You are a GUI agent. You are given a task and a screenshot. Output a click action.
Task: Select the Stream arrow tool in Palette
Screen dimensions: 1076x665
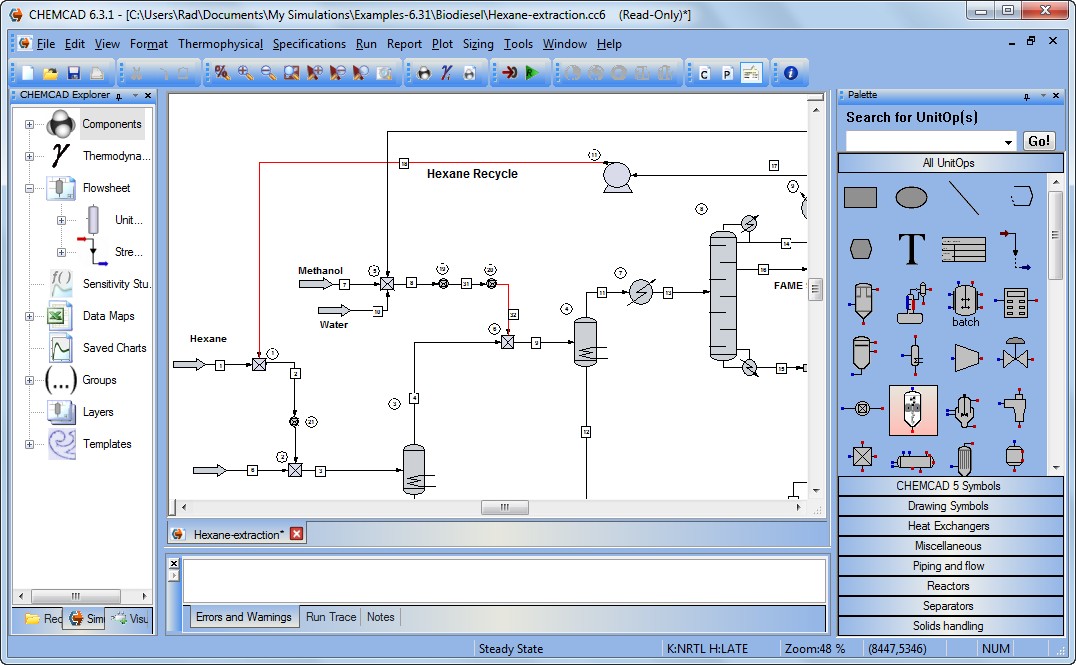[x=1015, y=250]
